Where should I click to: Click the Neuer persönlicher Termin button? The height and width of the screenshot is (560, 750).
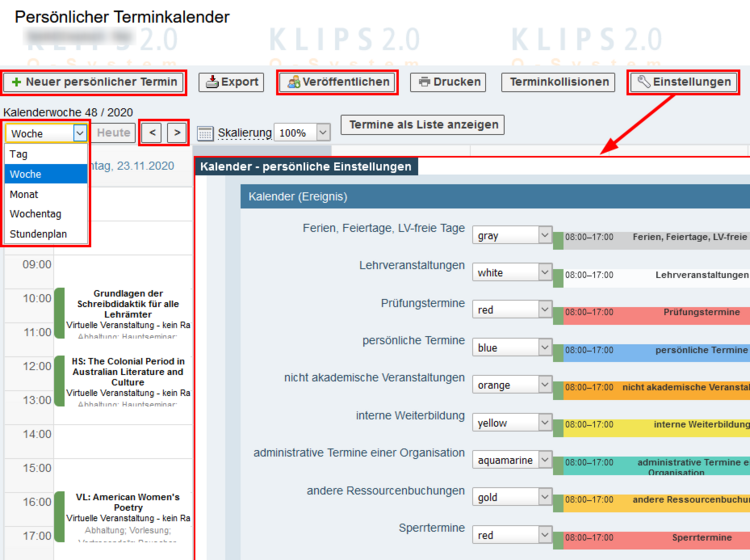pos(94,82)
